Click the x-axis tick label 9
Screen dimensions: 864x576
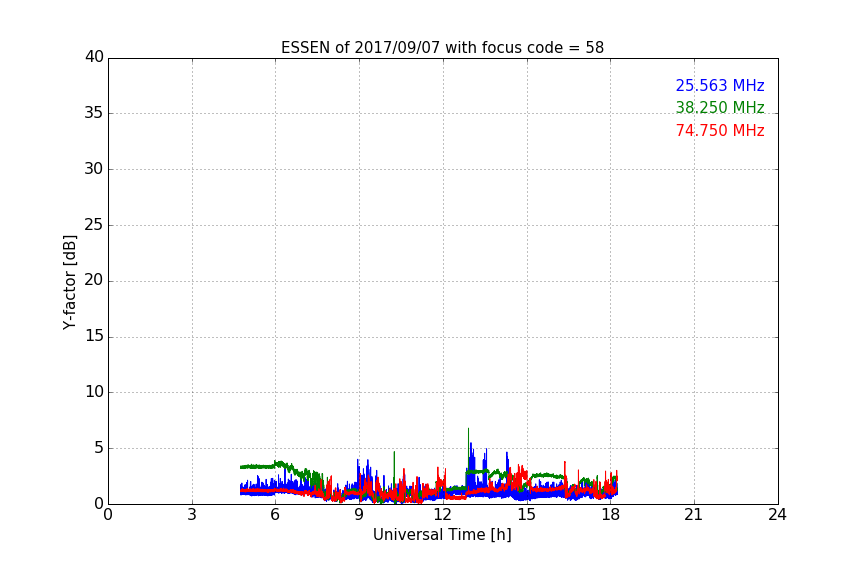(359, 515)
